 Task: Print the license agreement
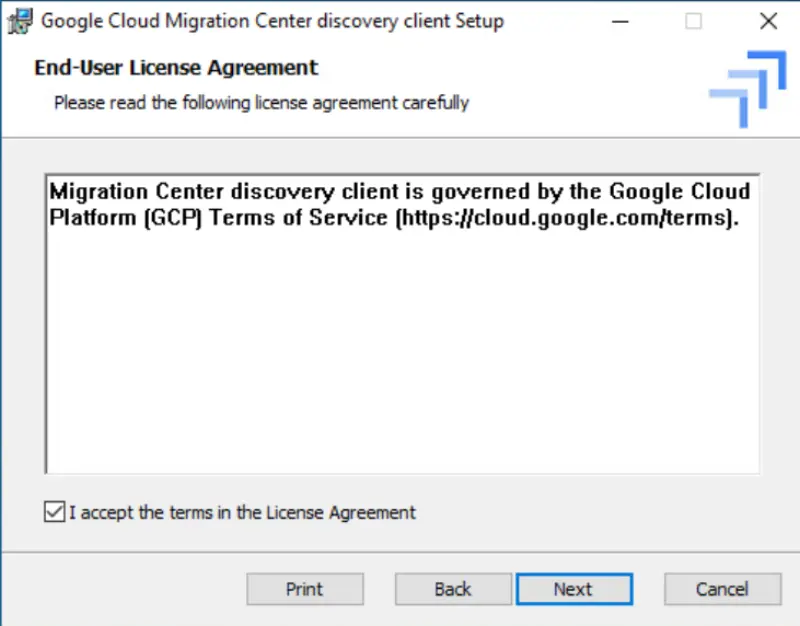pos(305,588)
